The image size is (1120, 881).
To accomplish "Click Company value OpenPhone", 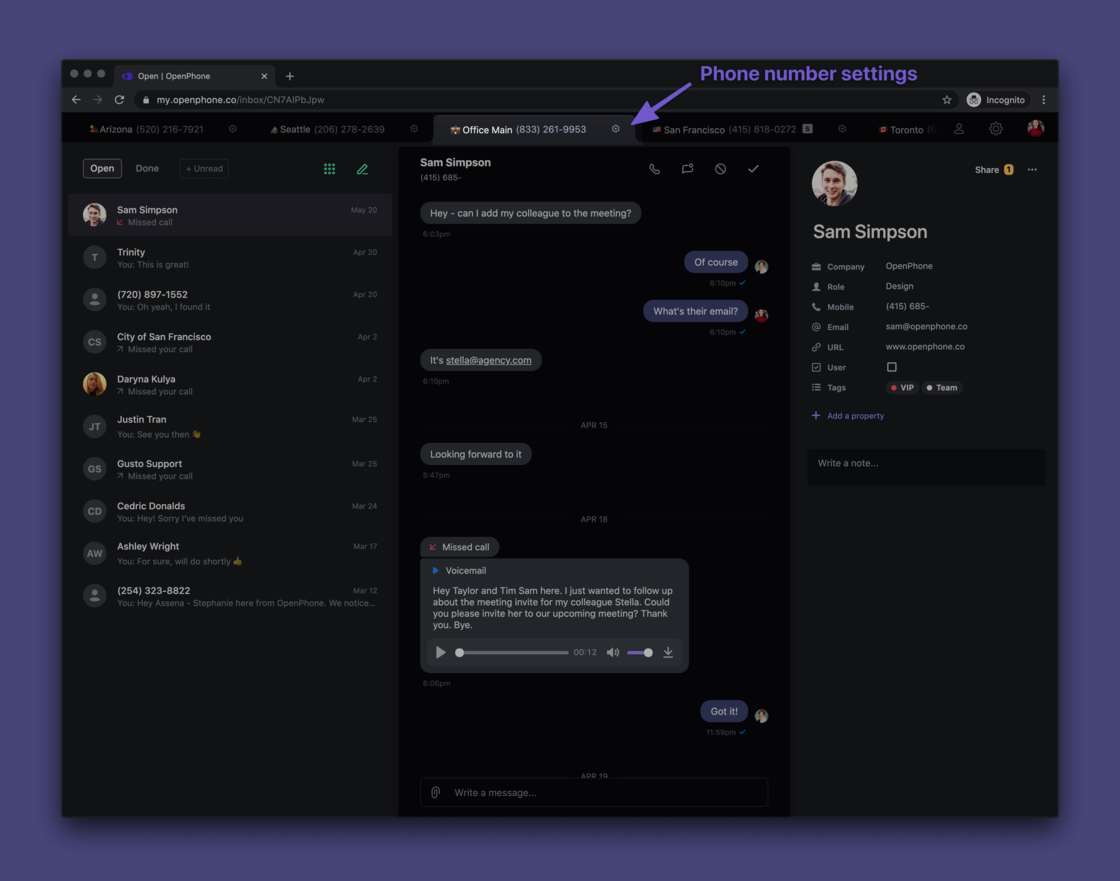I will click(x=909, y=266).
